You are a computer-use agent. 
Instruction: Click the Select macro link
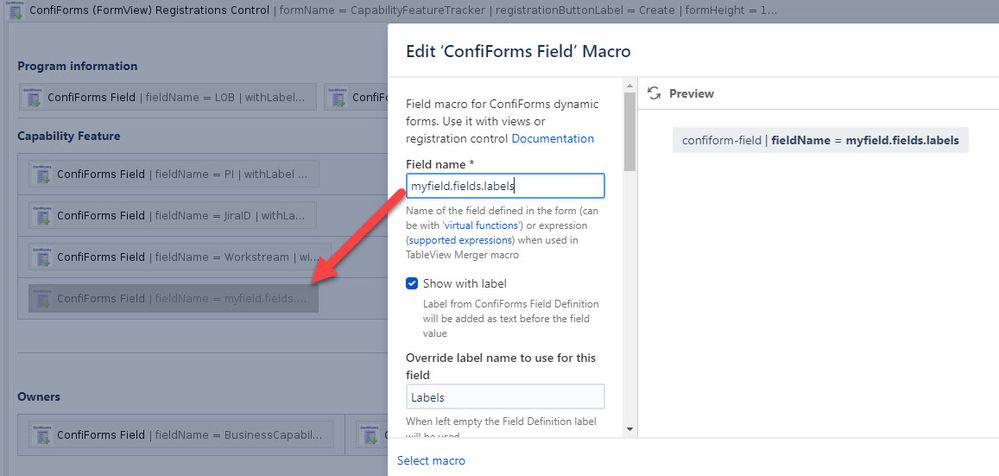(431, 460)
